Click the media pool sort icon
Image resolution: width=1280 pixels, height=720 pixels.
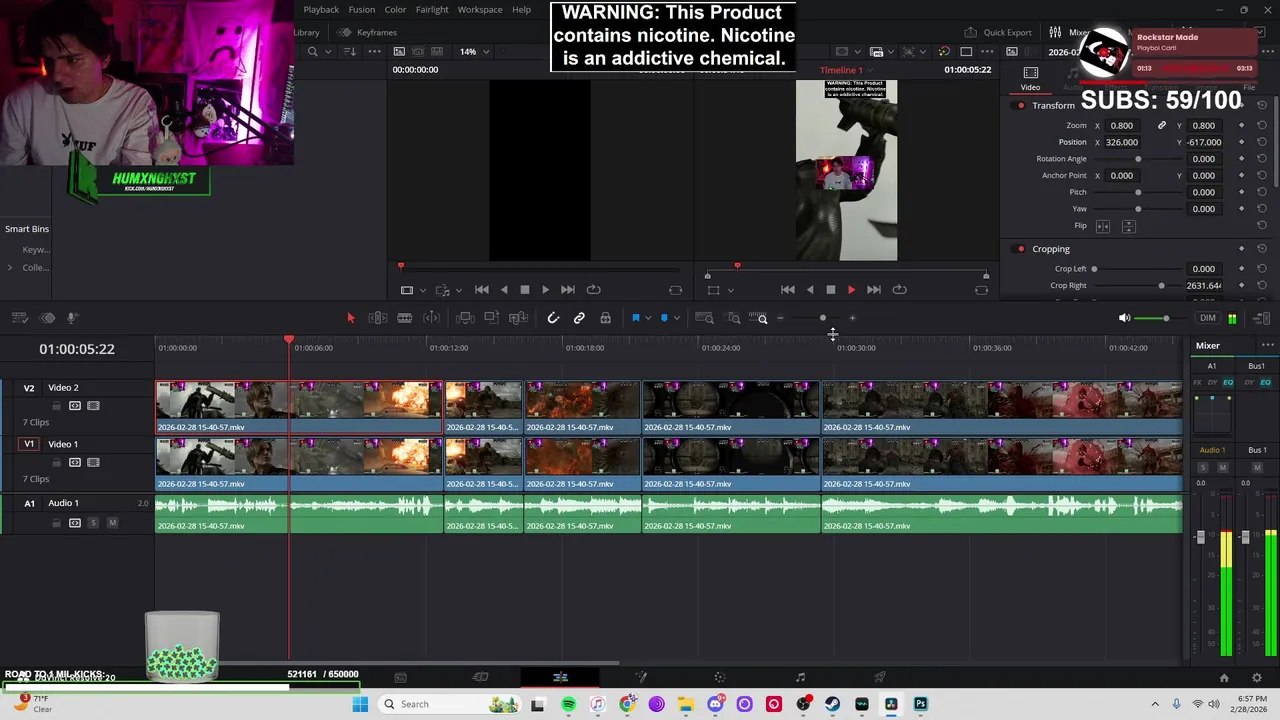pyautogui.click(x=350, y=51)
